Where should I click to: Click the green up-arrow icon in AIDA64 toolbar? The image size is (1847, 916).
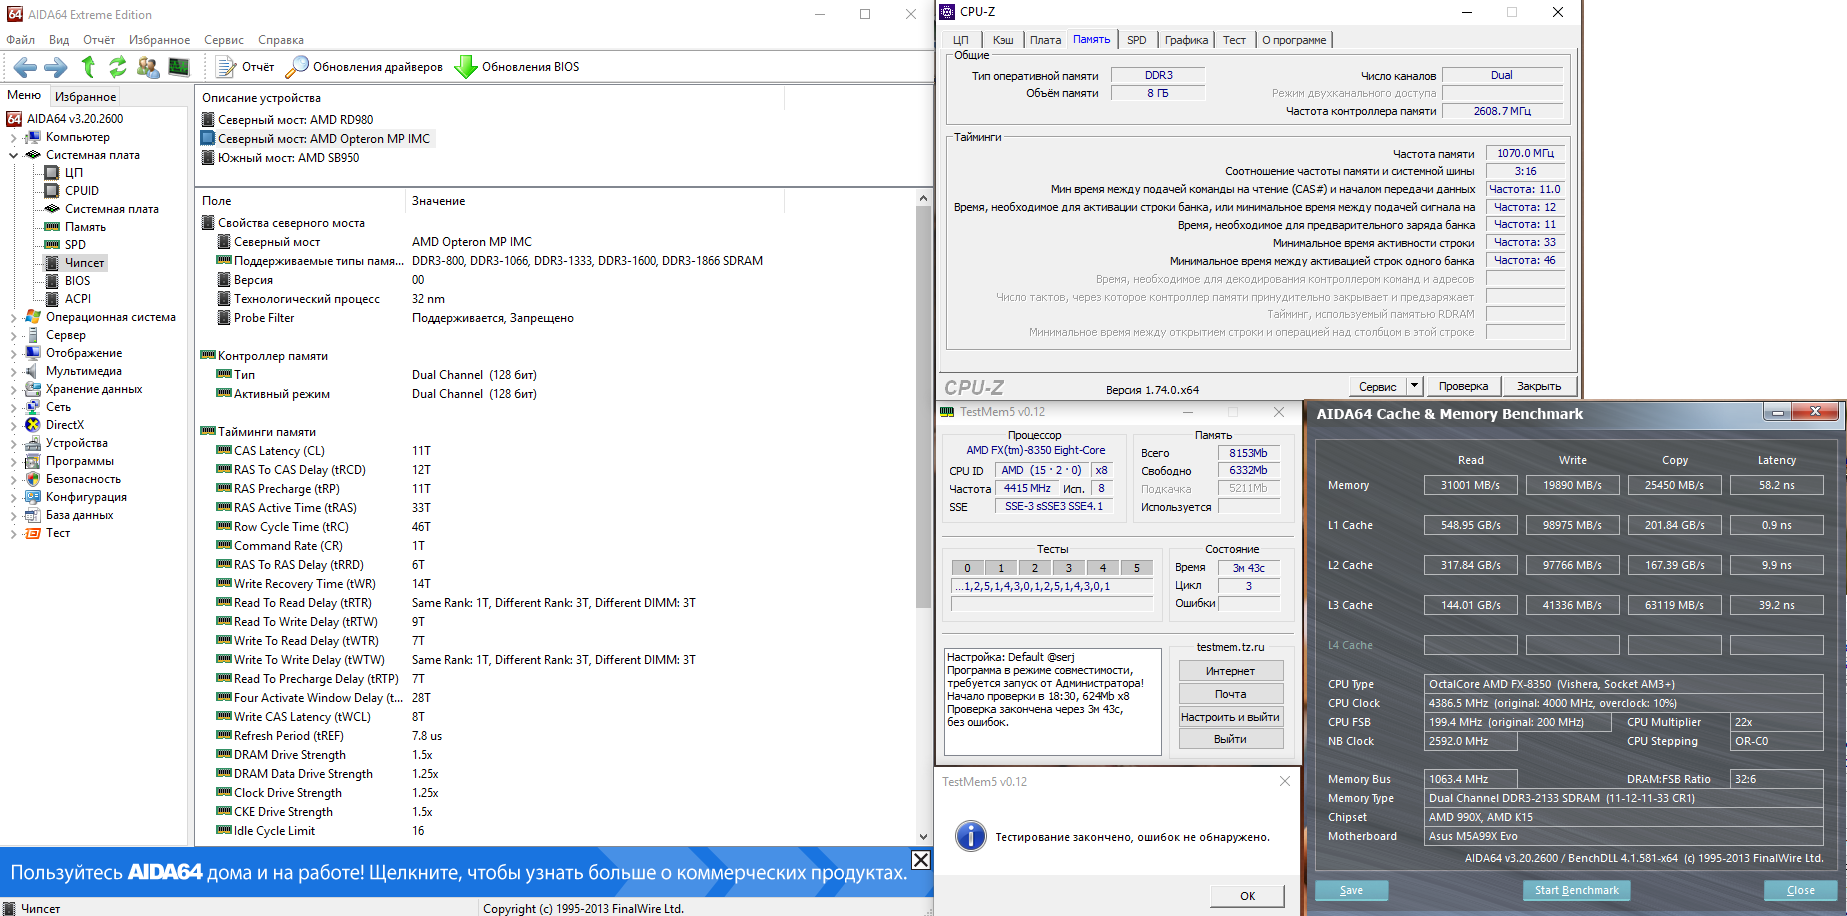[x=88, y=67]
